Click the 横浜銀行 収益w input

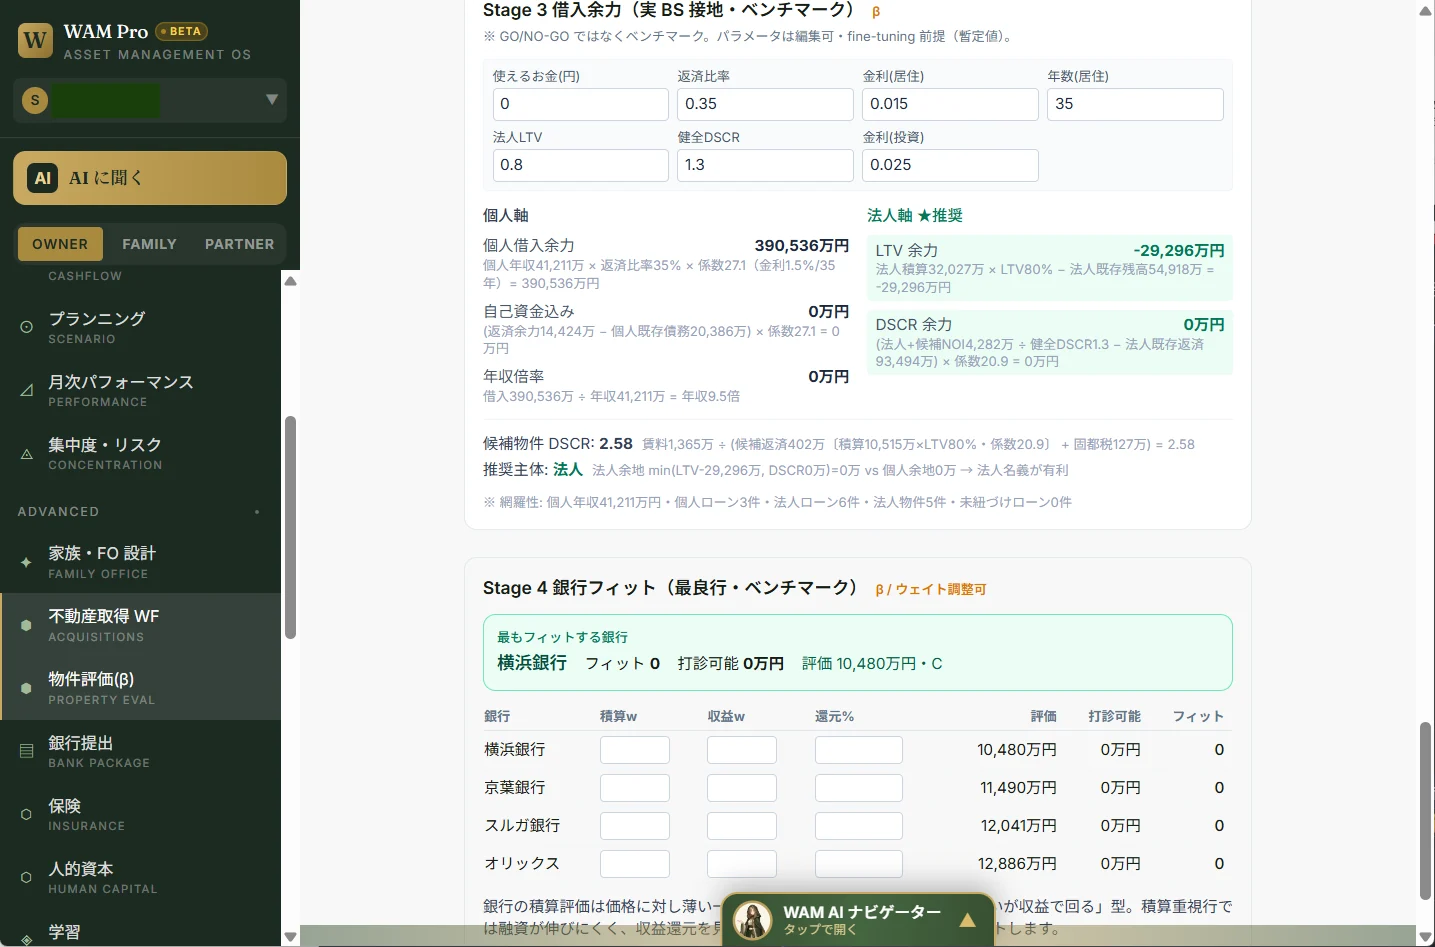pos(742,750)
